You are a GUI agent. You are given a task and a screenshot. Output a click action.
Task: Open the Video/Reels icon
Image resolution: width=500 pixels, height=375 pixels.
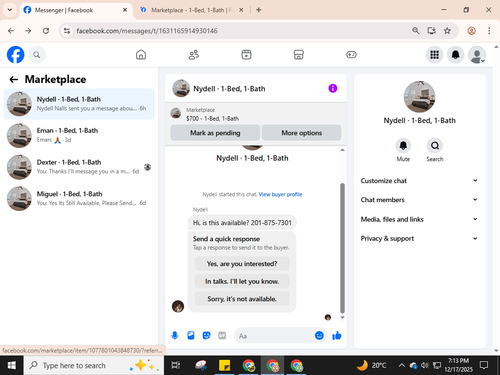(x=246, y=55)
